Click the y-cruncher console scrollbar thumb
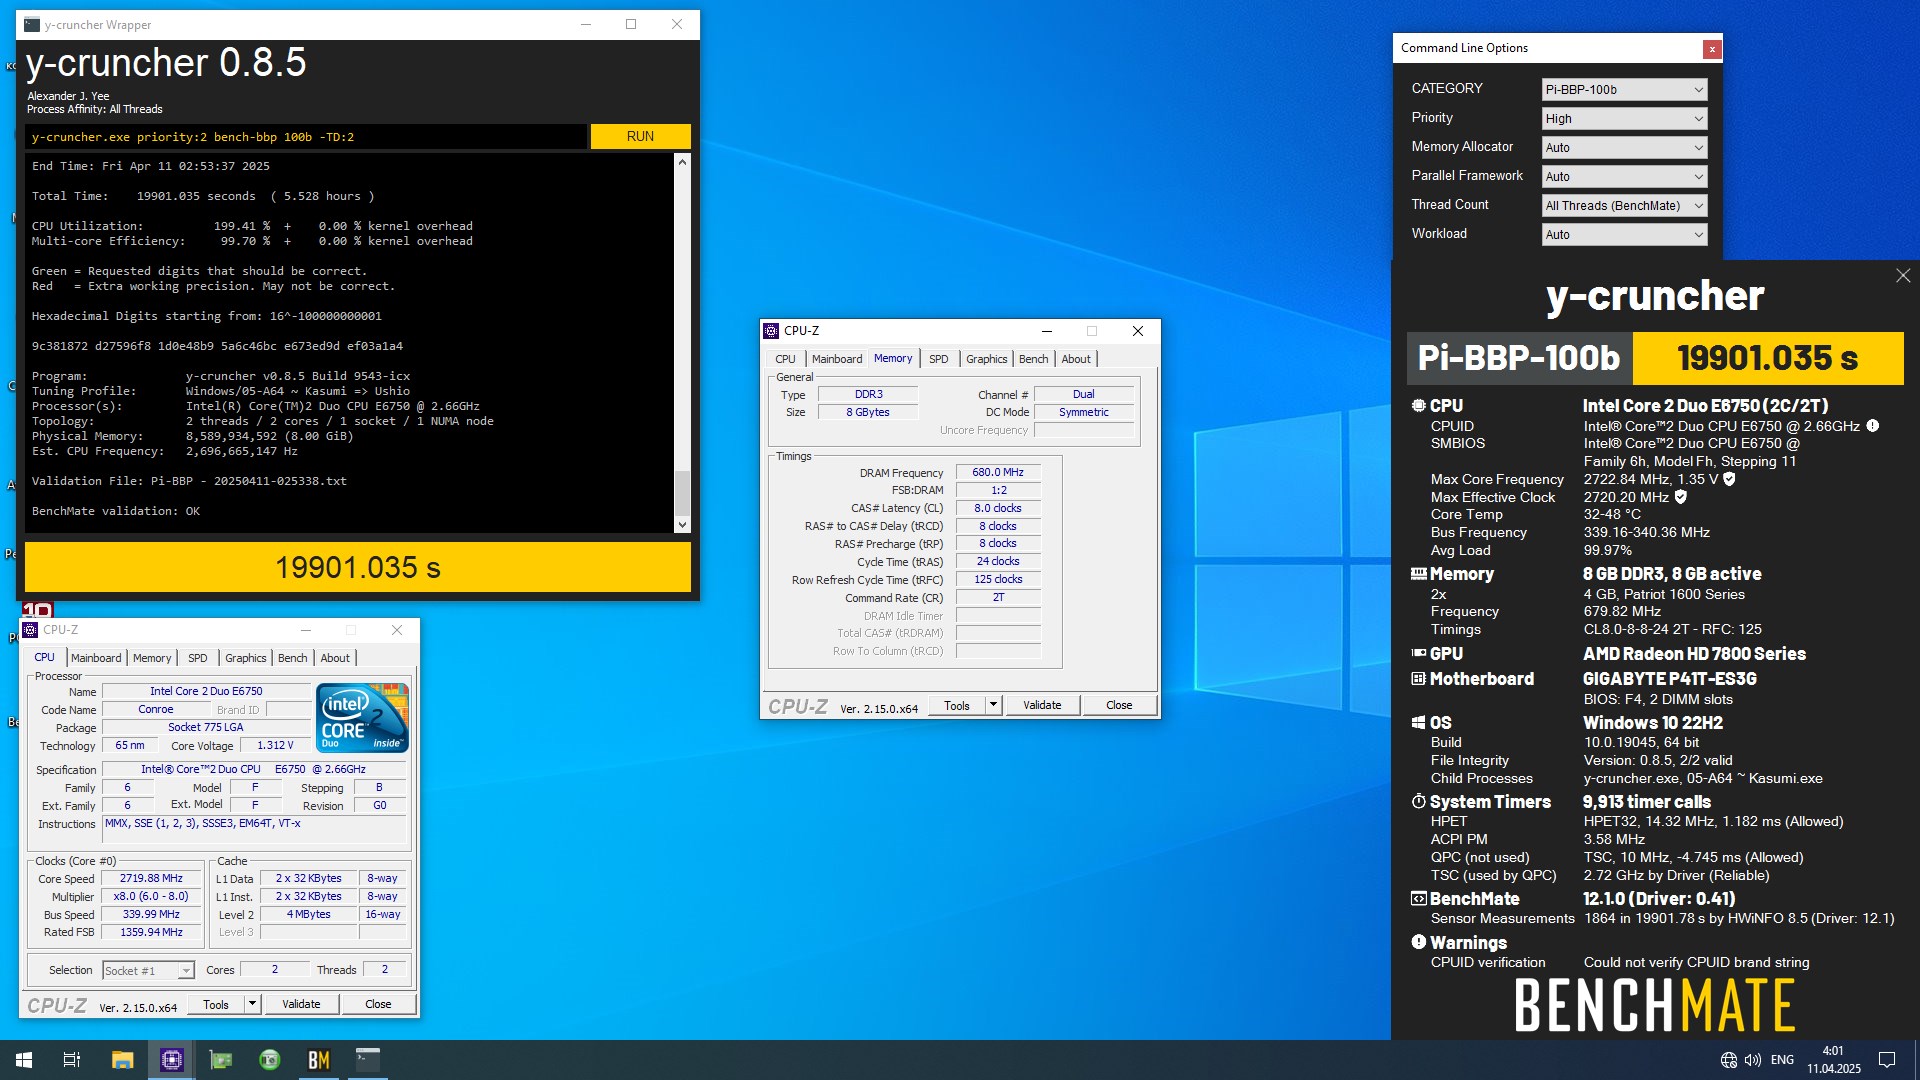Screen dimensions: 1920x1080 pyautogui.click(x=682, y=492)
